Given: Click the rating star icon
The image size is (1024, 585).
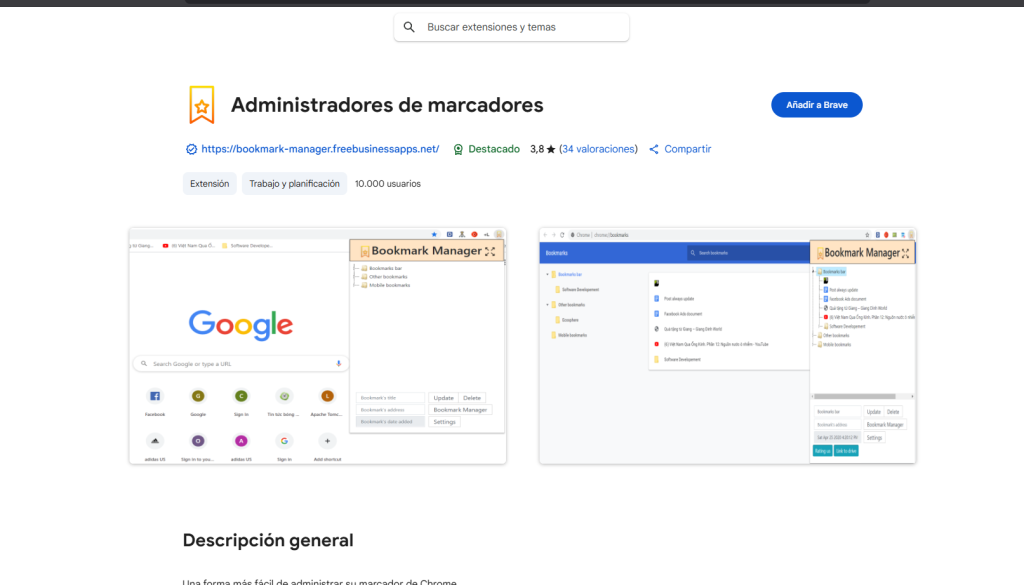Looking at the screenshot, I should pyautogui.click(x=551, y=149).
